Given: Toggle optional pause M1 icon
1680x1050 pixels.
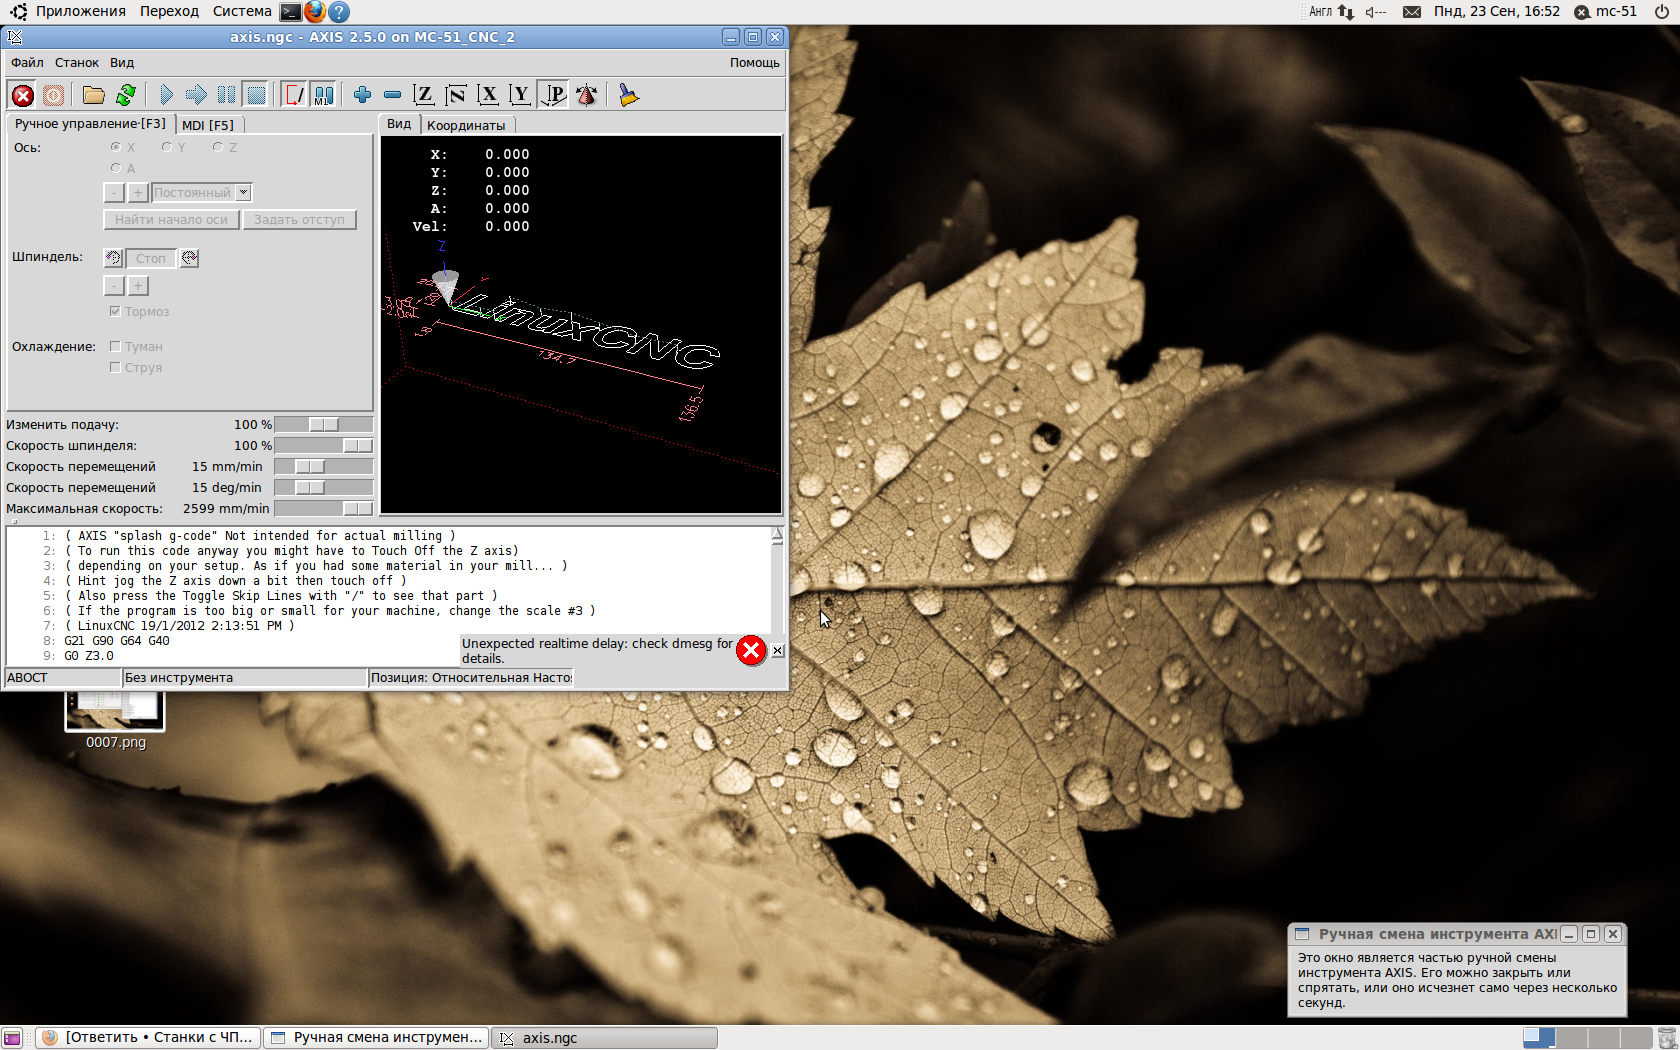Looking at the screenshot, I should (324, 95).
